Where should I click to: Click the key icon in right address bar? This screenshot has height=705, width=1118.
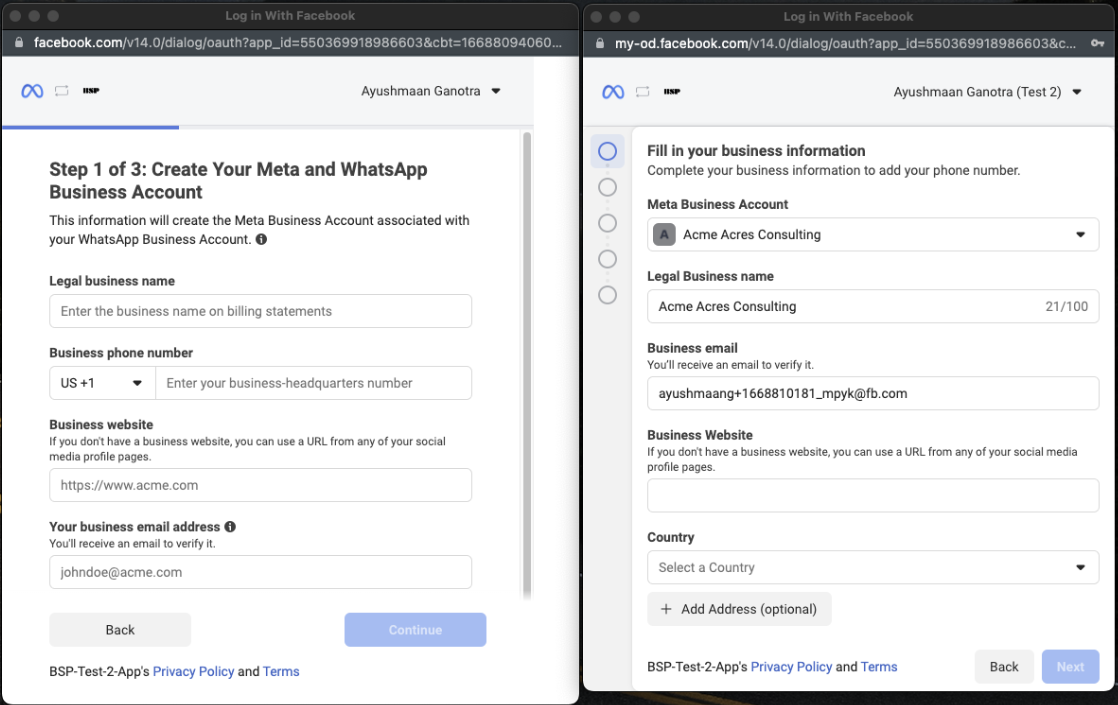1097,44
